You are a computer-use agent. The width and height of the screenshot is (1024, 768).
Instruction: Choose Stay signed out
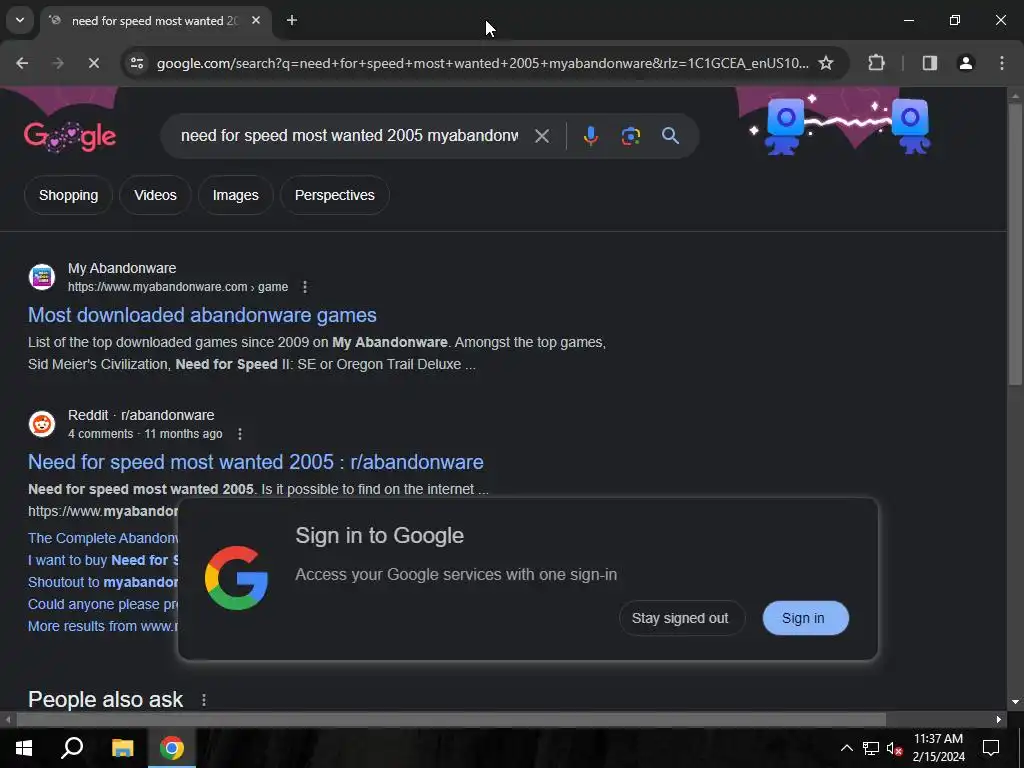click(680, 618)
